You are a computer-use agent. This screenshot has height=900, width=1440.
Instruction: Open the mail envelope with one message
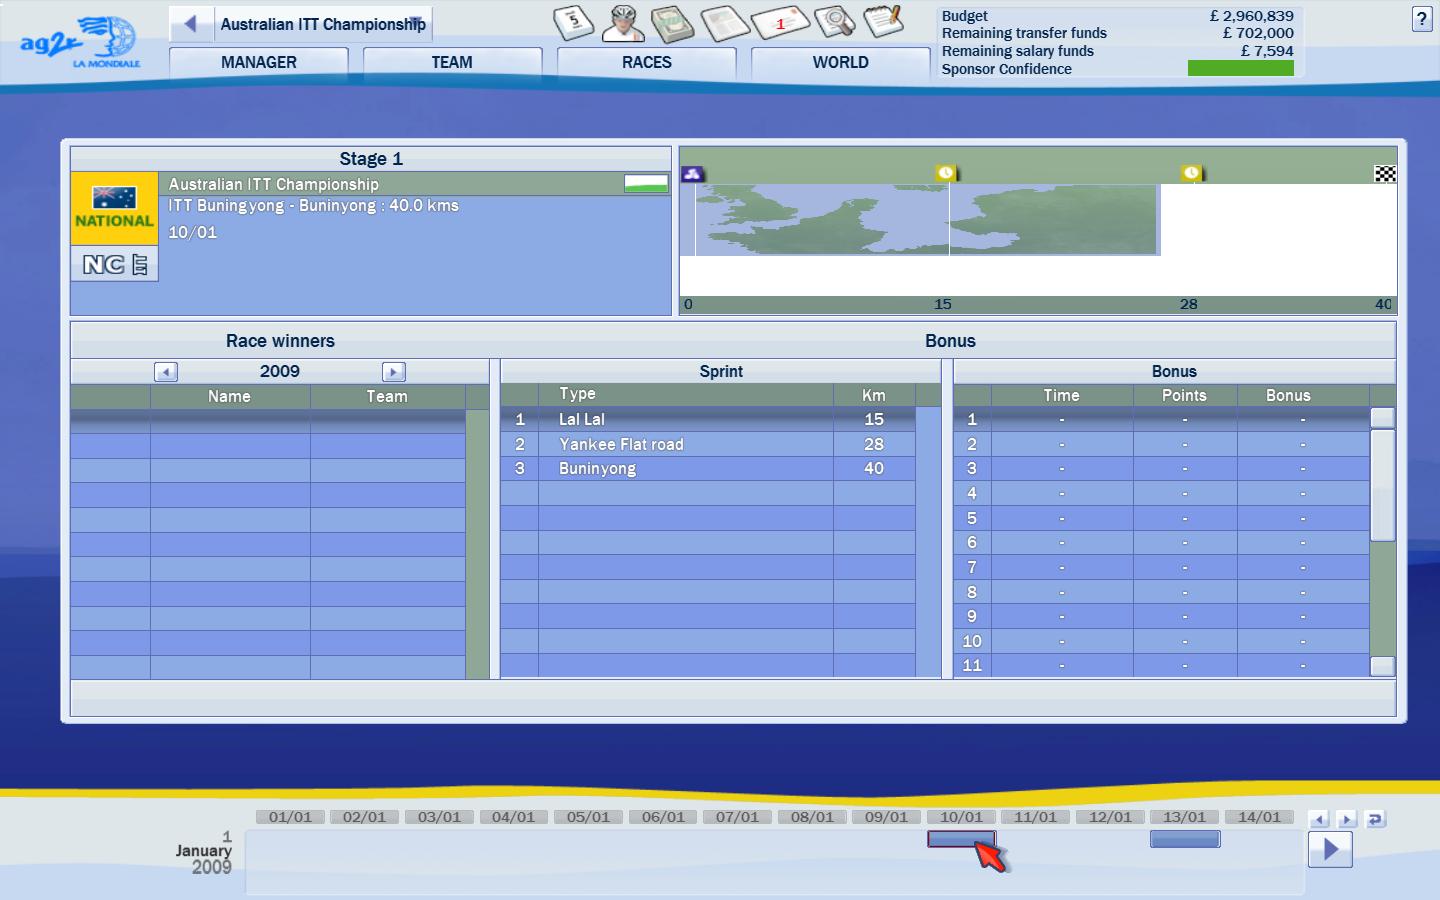coord(780,22)
